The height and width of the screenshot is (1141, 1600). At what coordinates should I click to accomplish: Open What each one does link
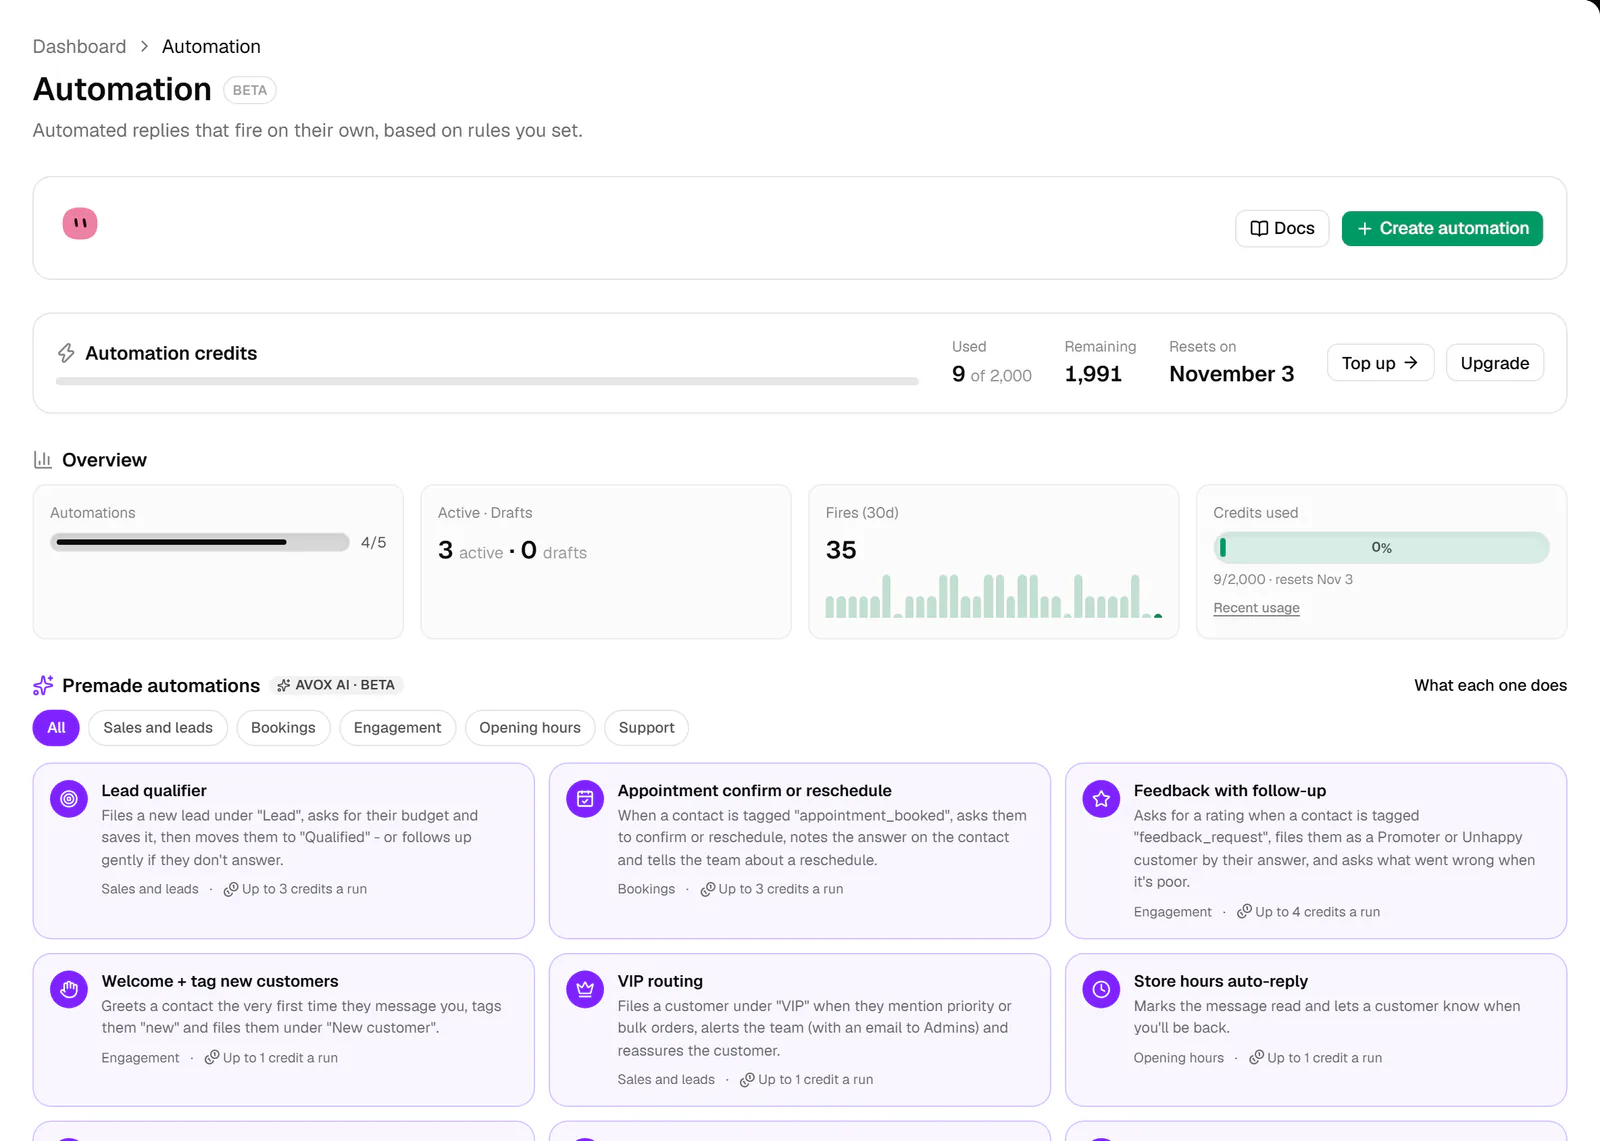pos(1490,685)
